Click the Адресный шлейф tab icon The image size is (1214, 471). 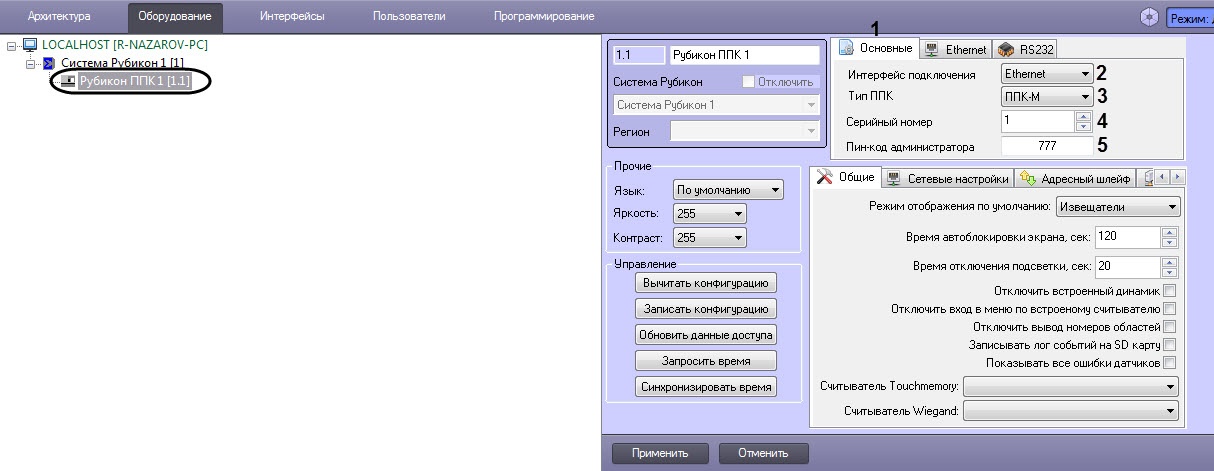click(x=1027, y=179)
